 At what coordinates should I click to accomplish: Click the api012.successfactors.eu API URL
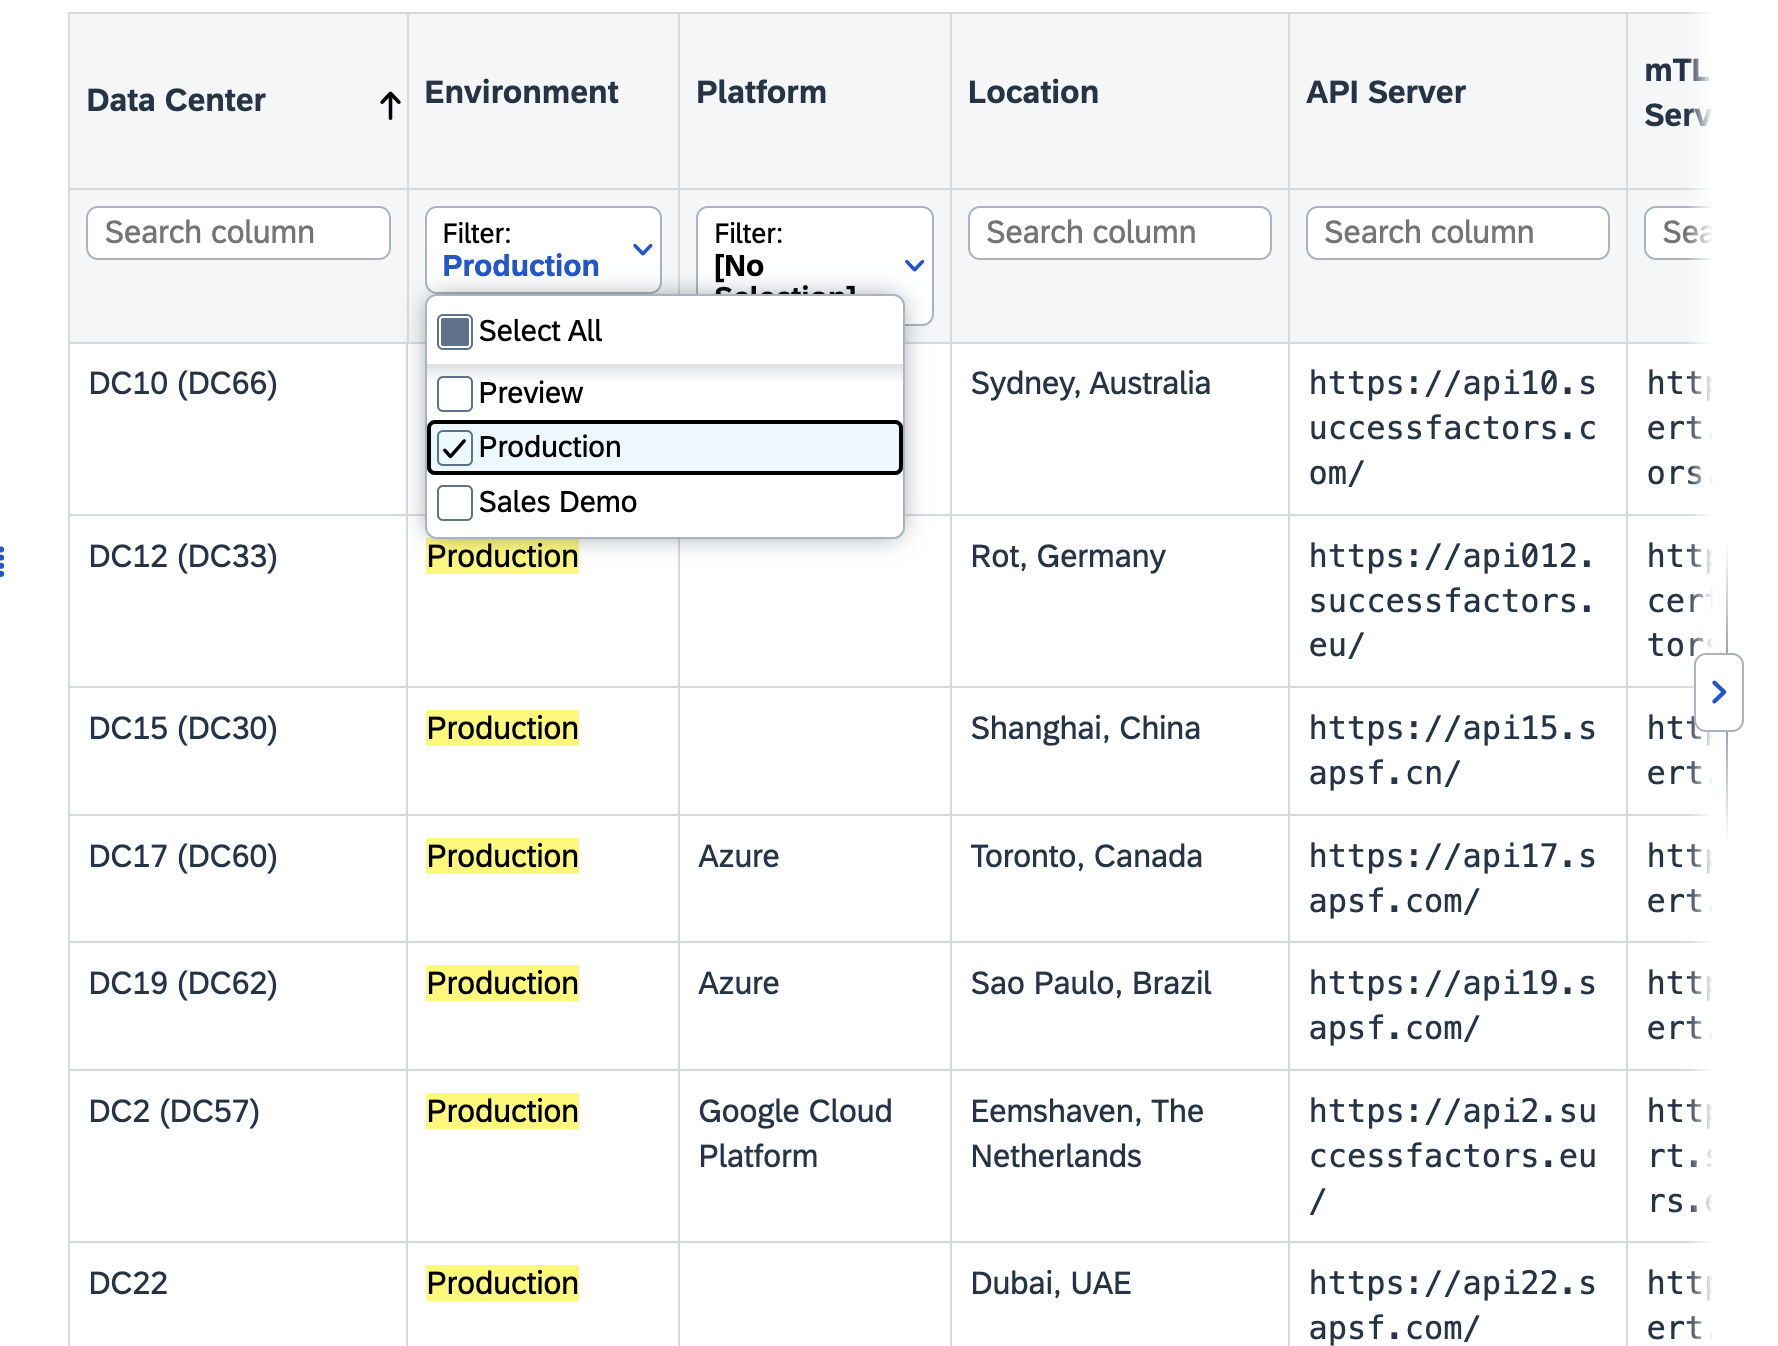[1451, 601]
